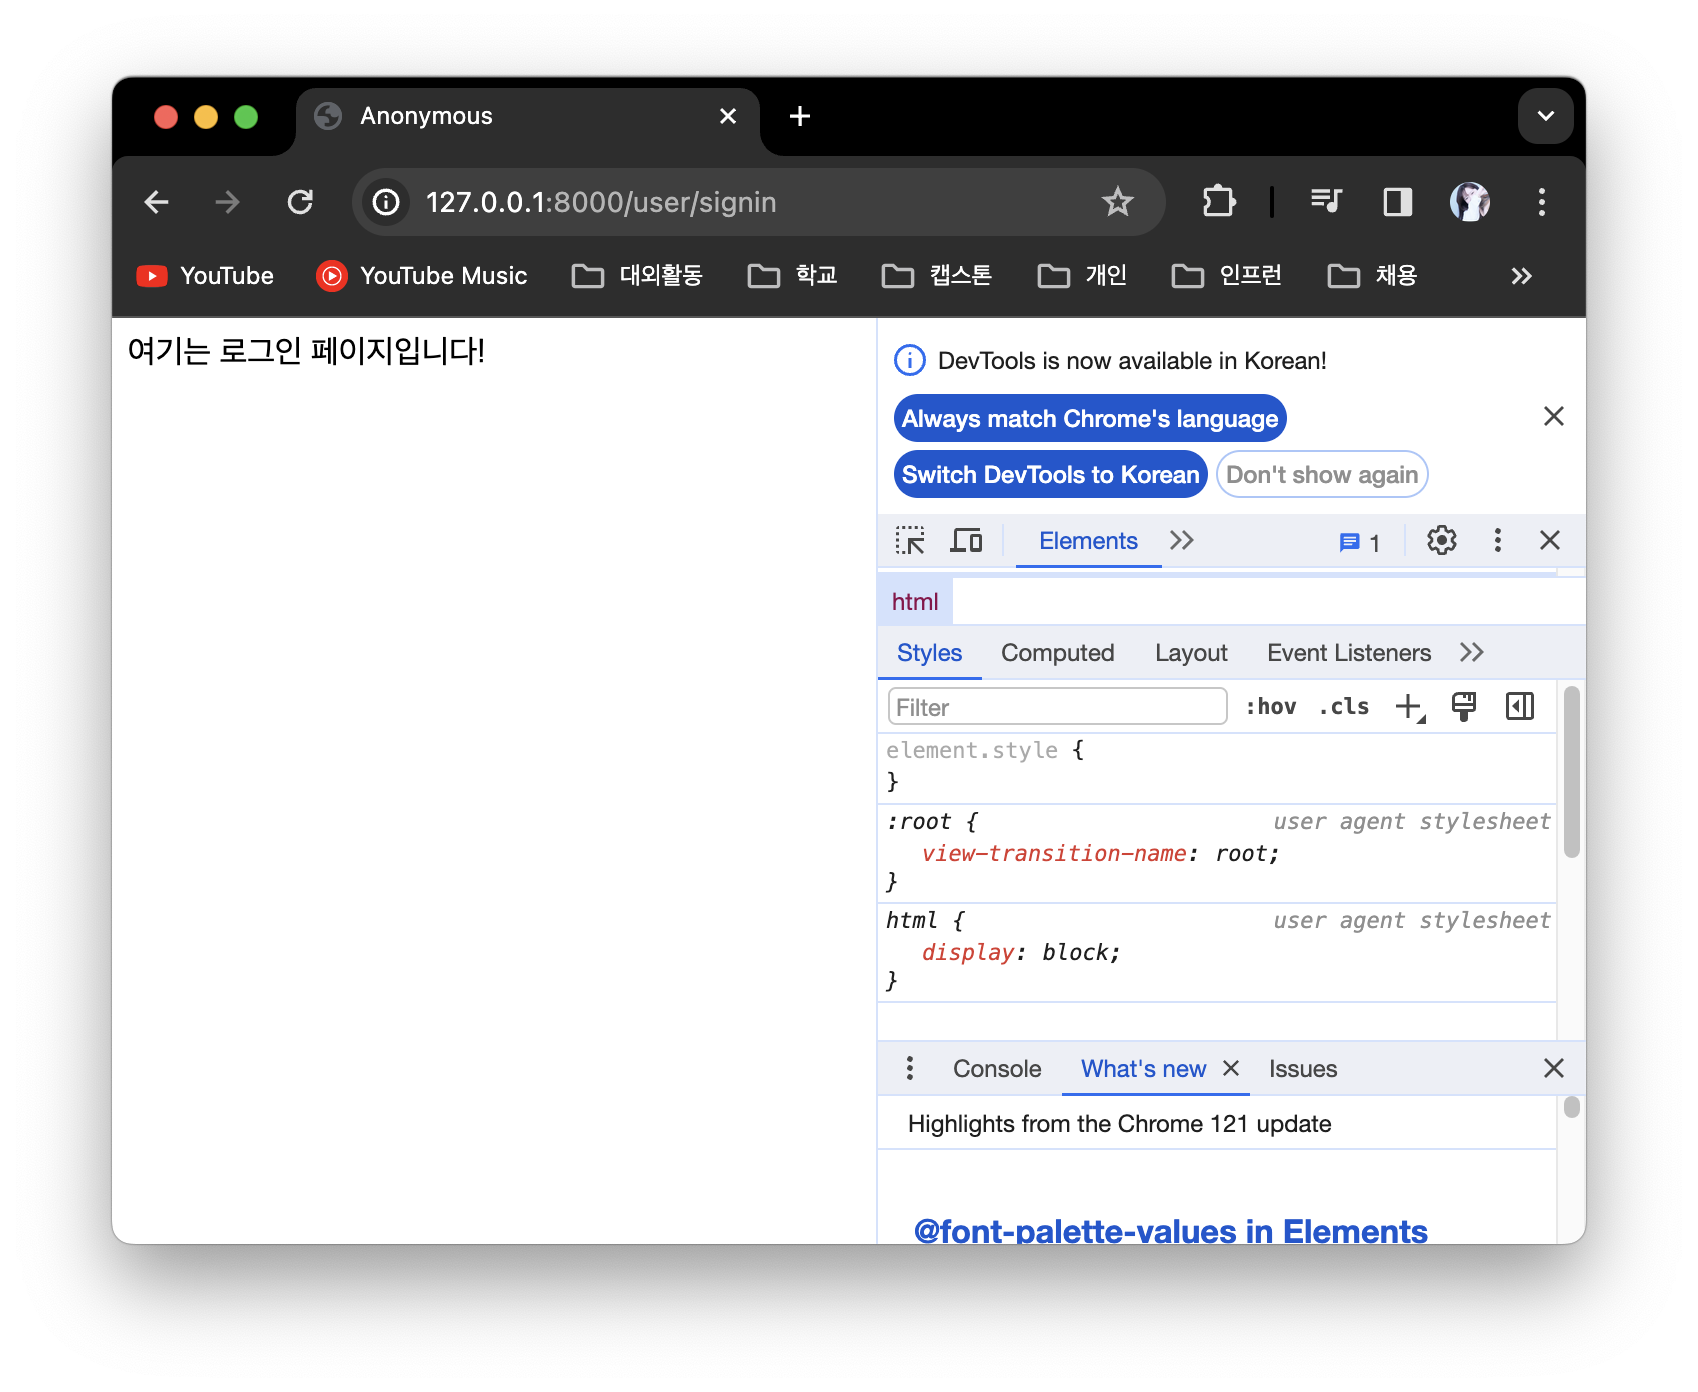View site information icon in address bar
Viewport: 1698px width, 1392px height.
pyautogui.click(x=387, y=203)
